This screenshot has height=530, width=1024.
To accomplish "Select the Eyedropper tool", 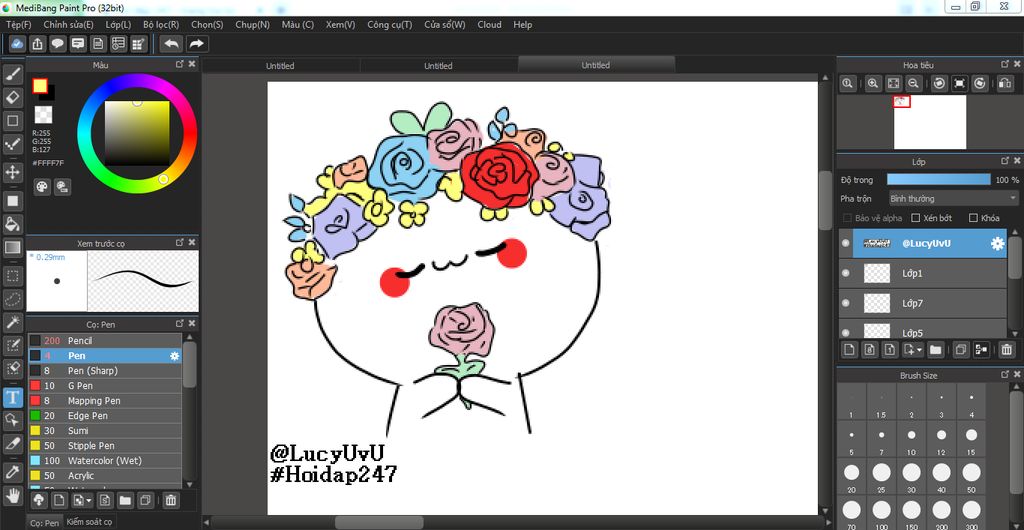I will click(x=12, y=472).
